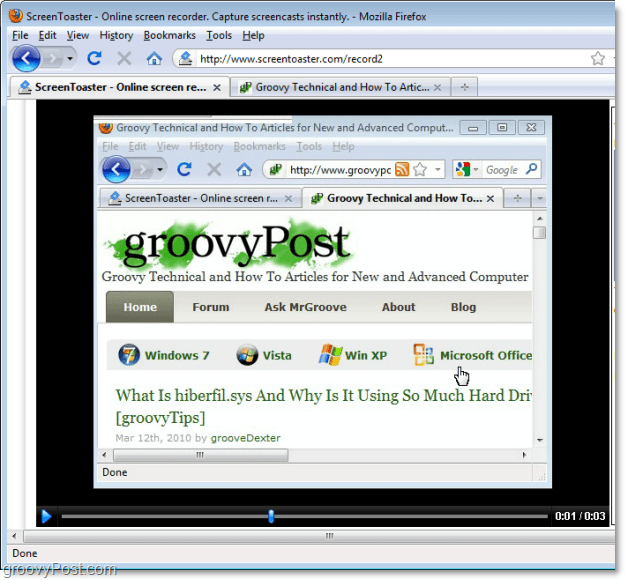Screen dimensions: 625x580
Task: Switch to outer Groovy Technical and How To tab
Action: click(x=341, y=87)
